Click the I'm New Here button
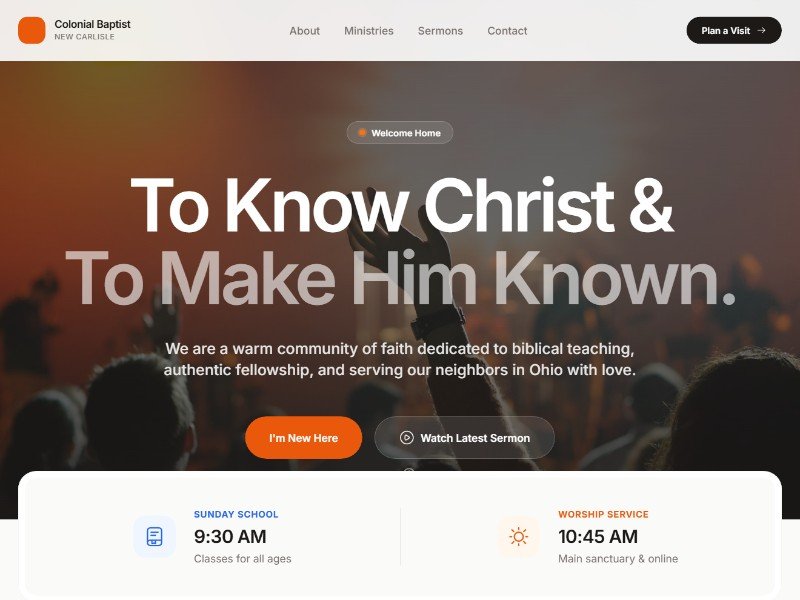Screen dimensions: 800x600 (304, 438)
